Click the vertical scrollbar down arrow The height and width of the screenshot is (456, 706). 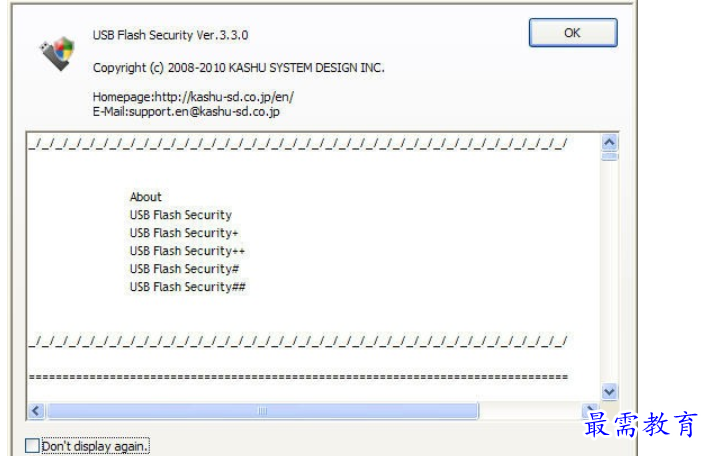[x=609, y=392]
